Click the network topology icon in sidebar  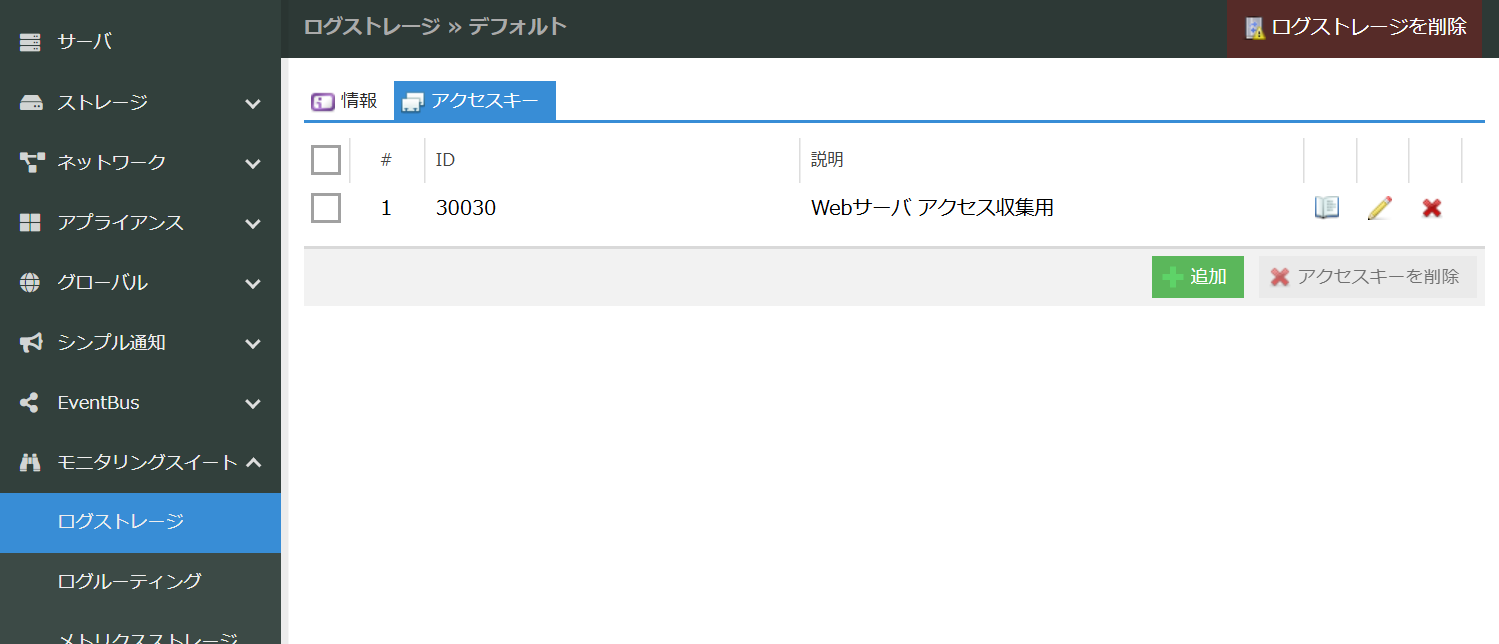(x=31, y=162)
